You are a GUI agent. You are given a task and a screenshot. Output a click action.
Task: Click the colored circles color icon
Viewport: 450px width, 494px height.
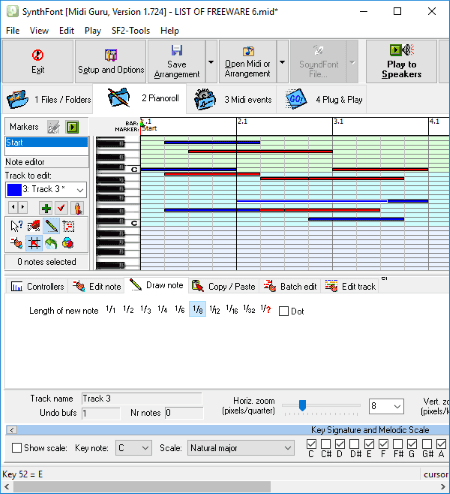68,243
